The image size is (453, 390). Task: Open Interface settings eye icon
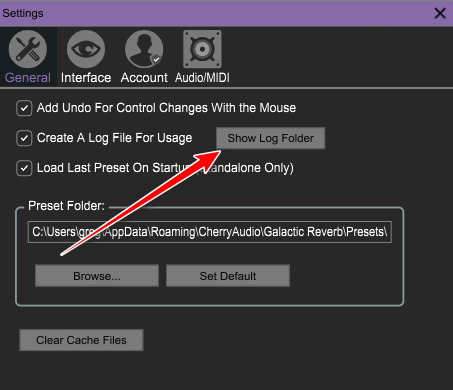point(86,49)
